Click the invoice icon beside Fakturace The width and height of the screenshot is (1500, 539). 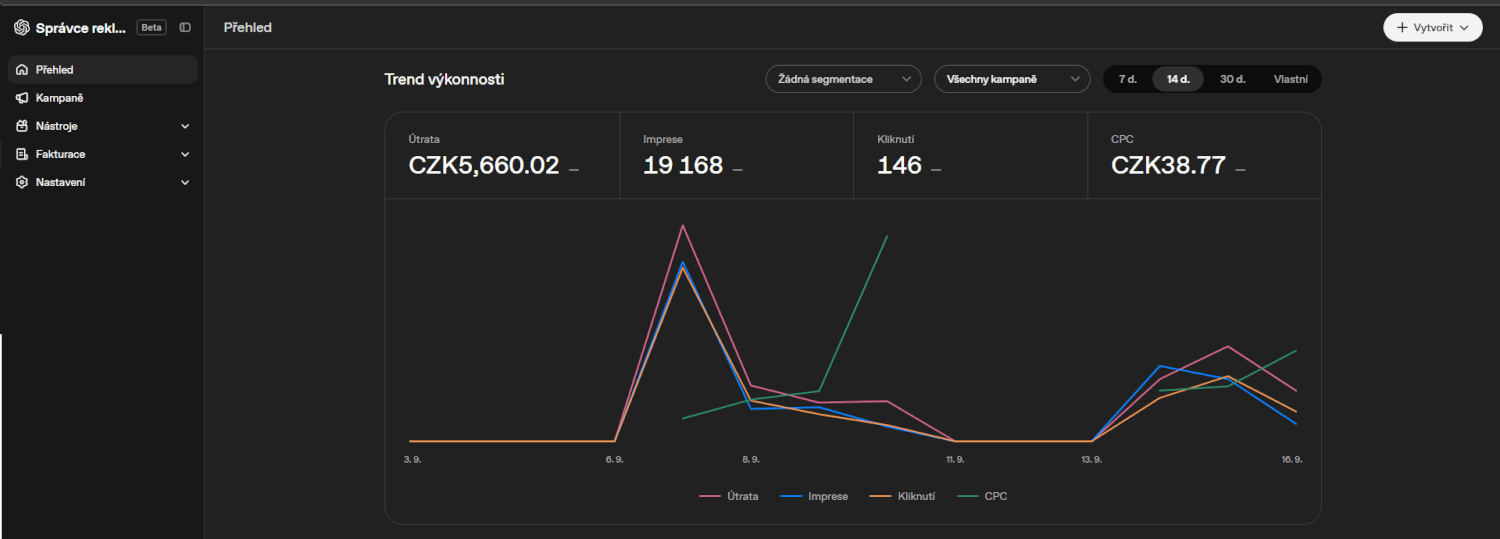22,154
